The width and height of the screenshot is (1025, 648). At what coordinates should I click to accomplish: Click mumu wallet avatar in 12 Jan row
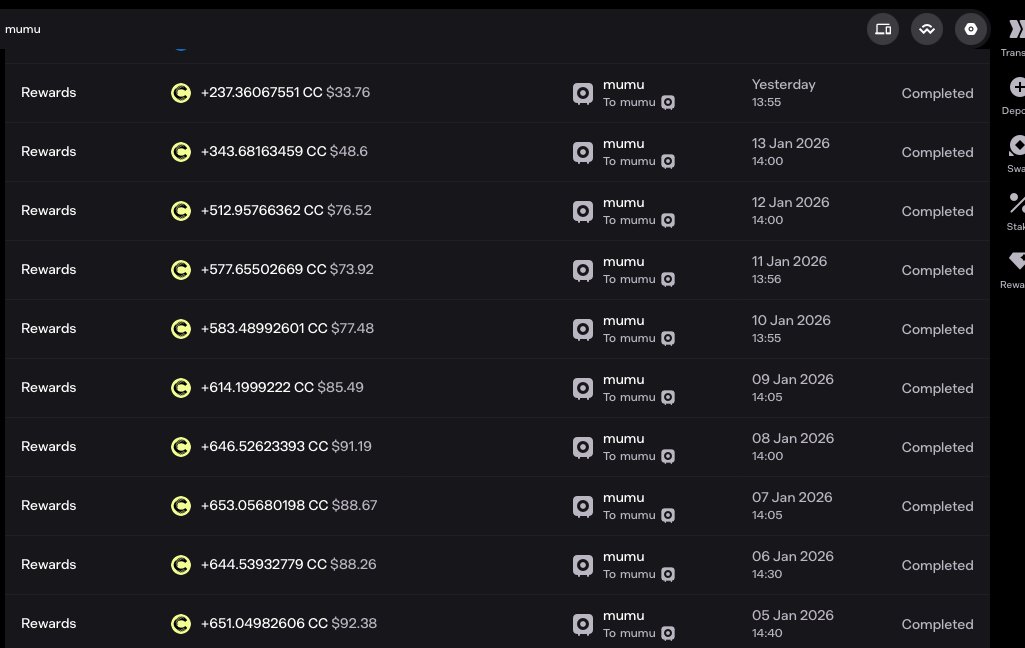click(x=583, y=211)
